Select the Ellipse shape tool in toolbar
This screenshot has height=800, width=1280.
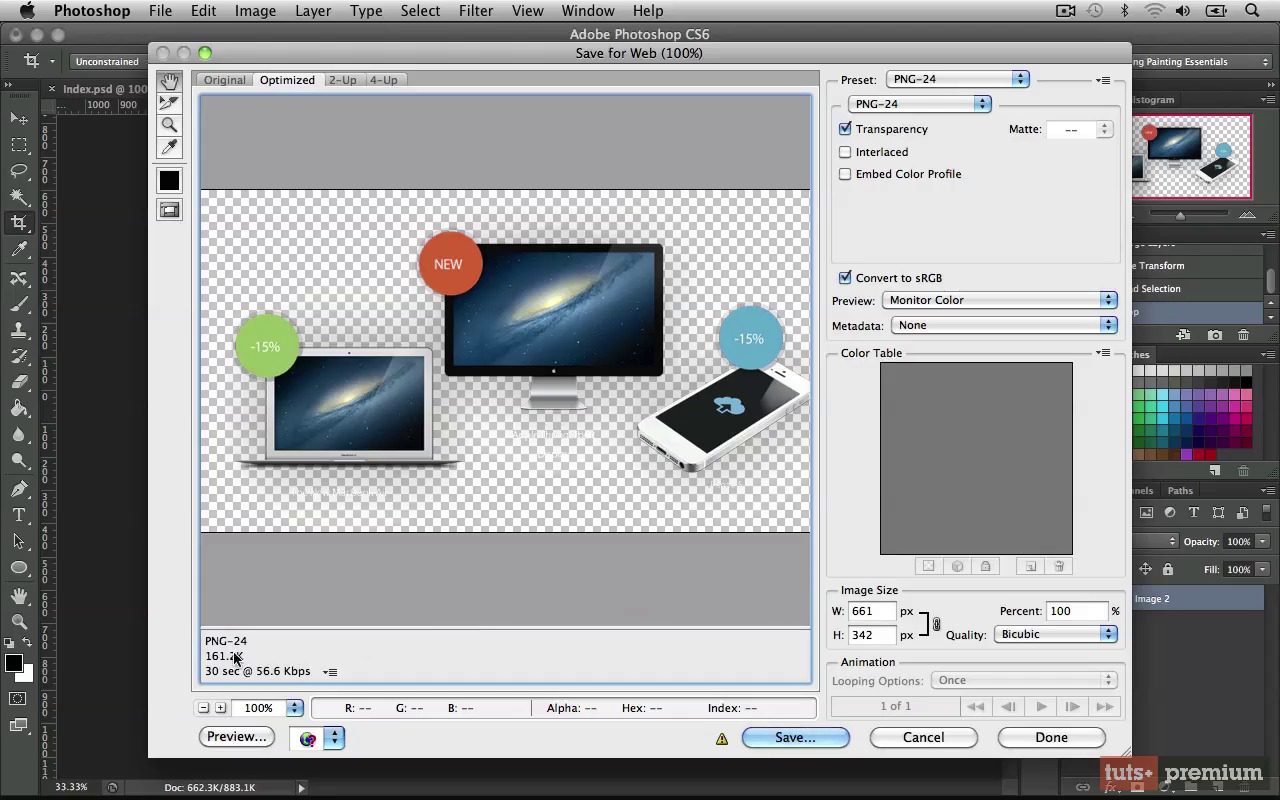coord(19,567)
